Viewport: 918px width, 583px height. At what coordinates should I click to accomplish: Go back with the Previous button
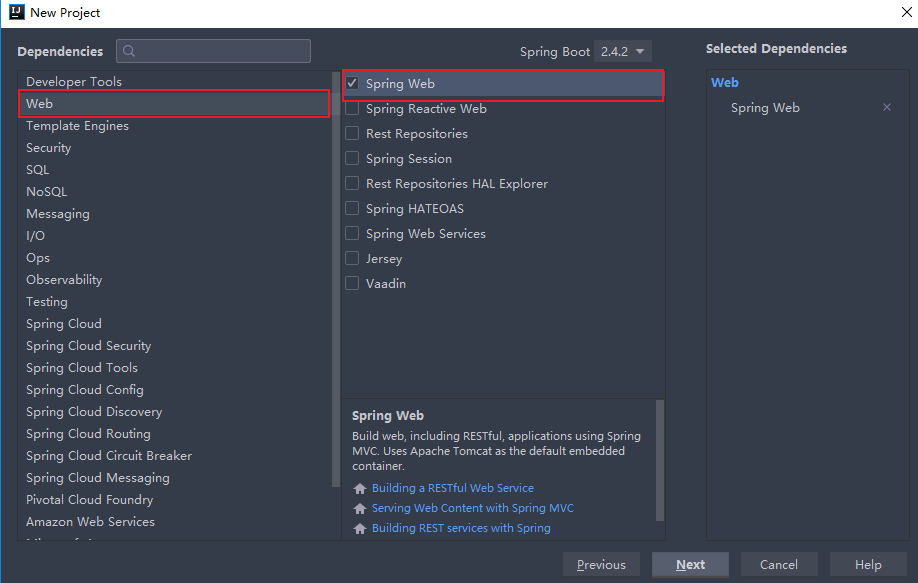pyautogui.click(x=601, y=565)
